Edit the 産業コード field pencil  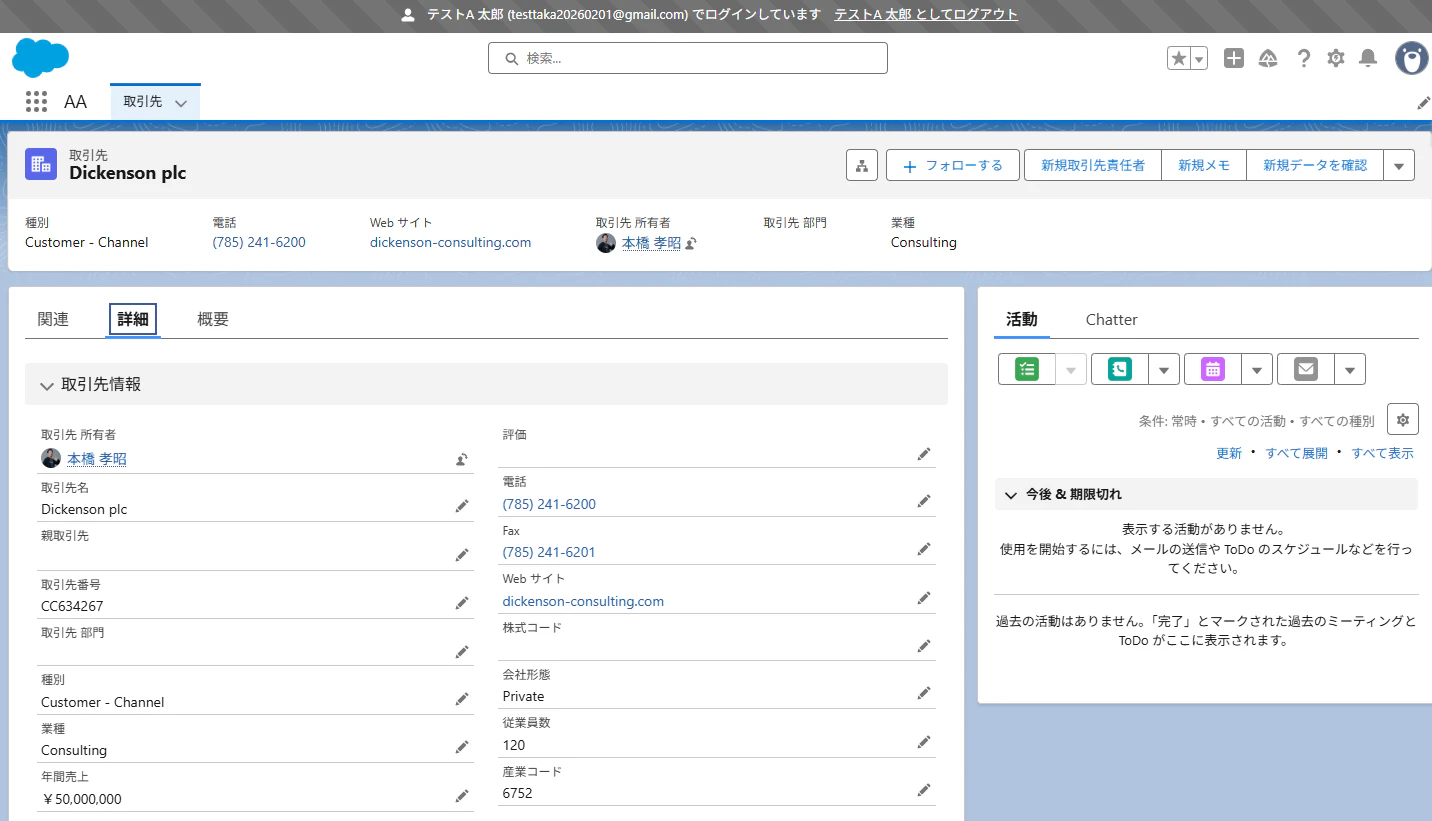pos(924,790)
